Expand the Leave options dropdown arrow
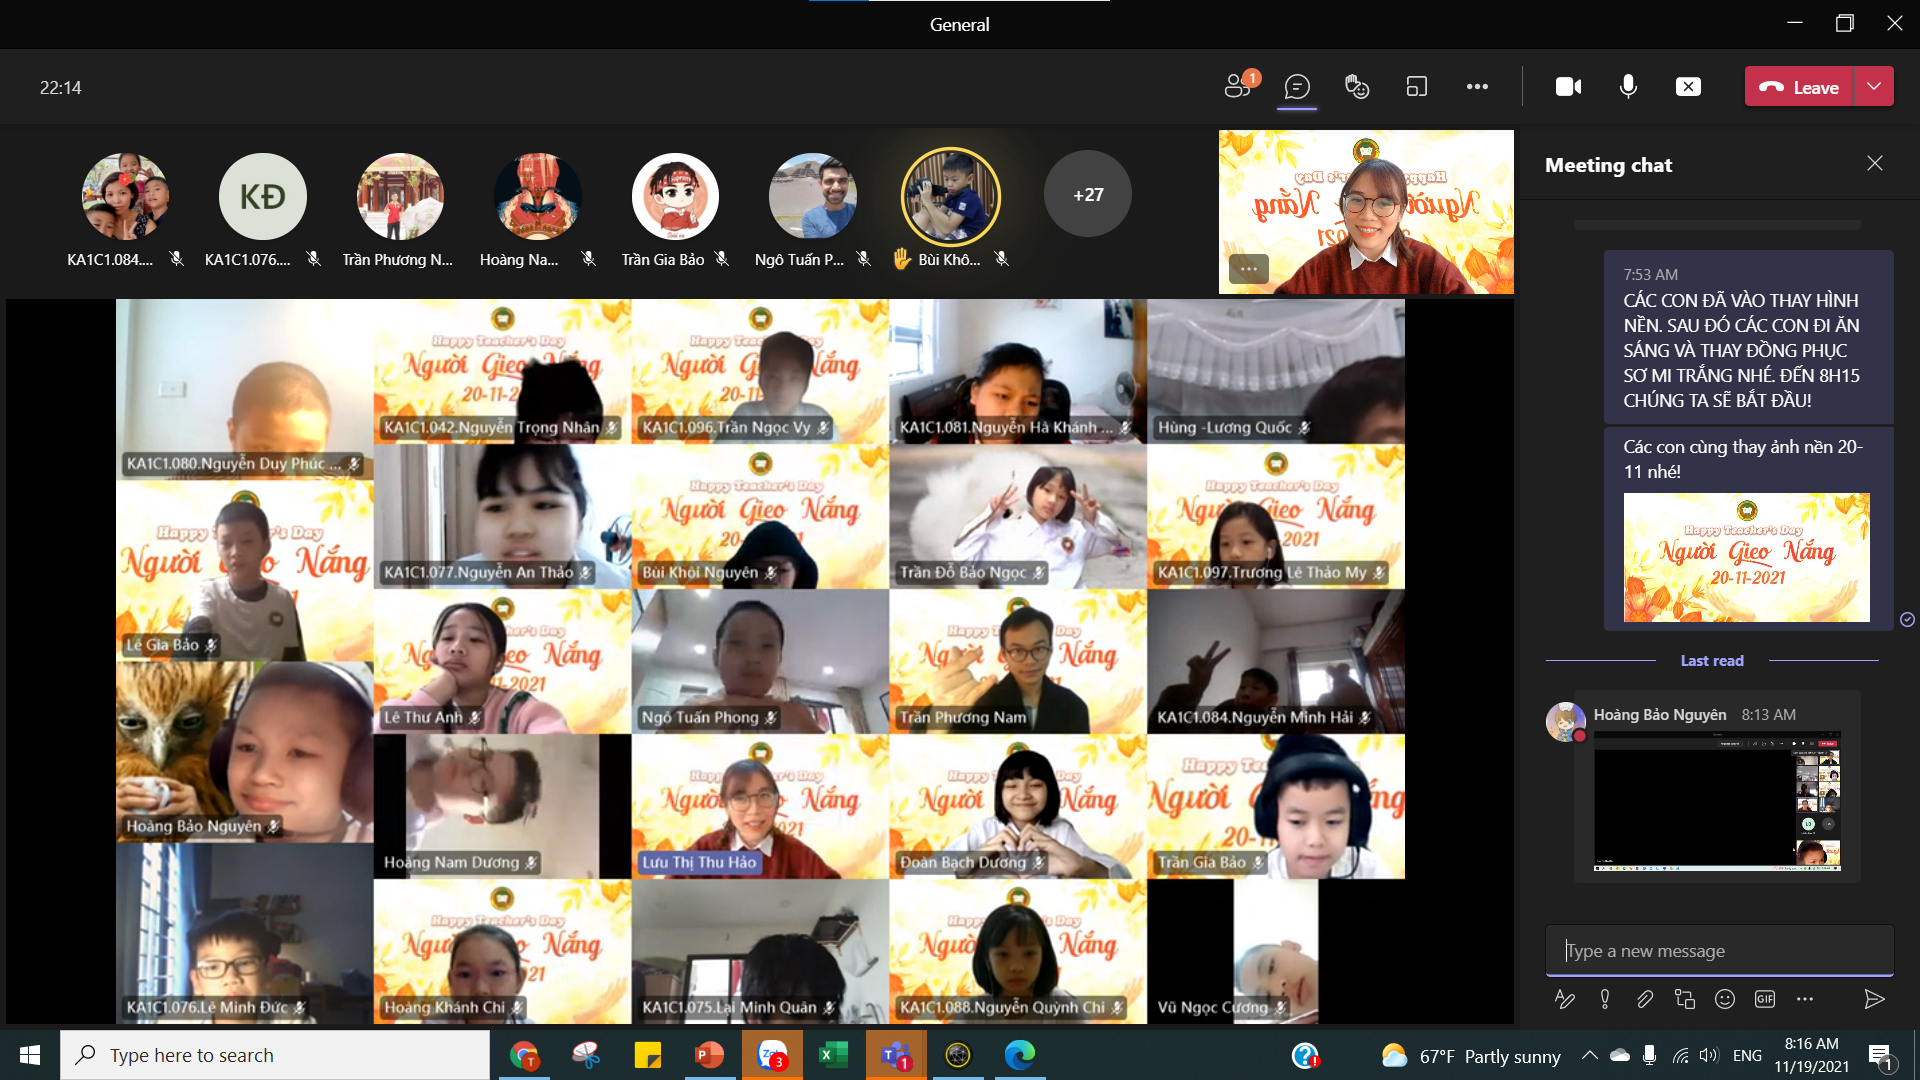Screen dimensions: 1920x1080 1875,87
